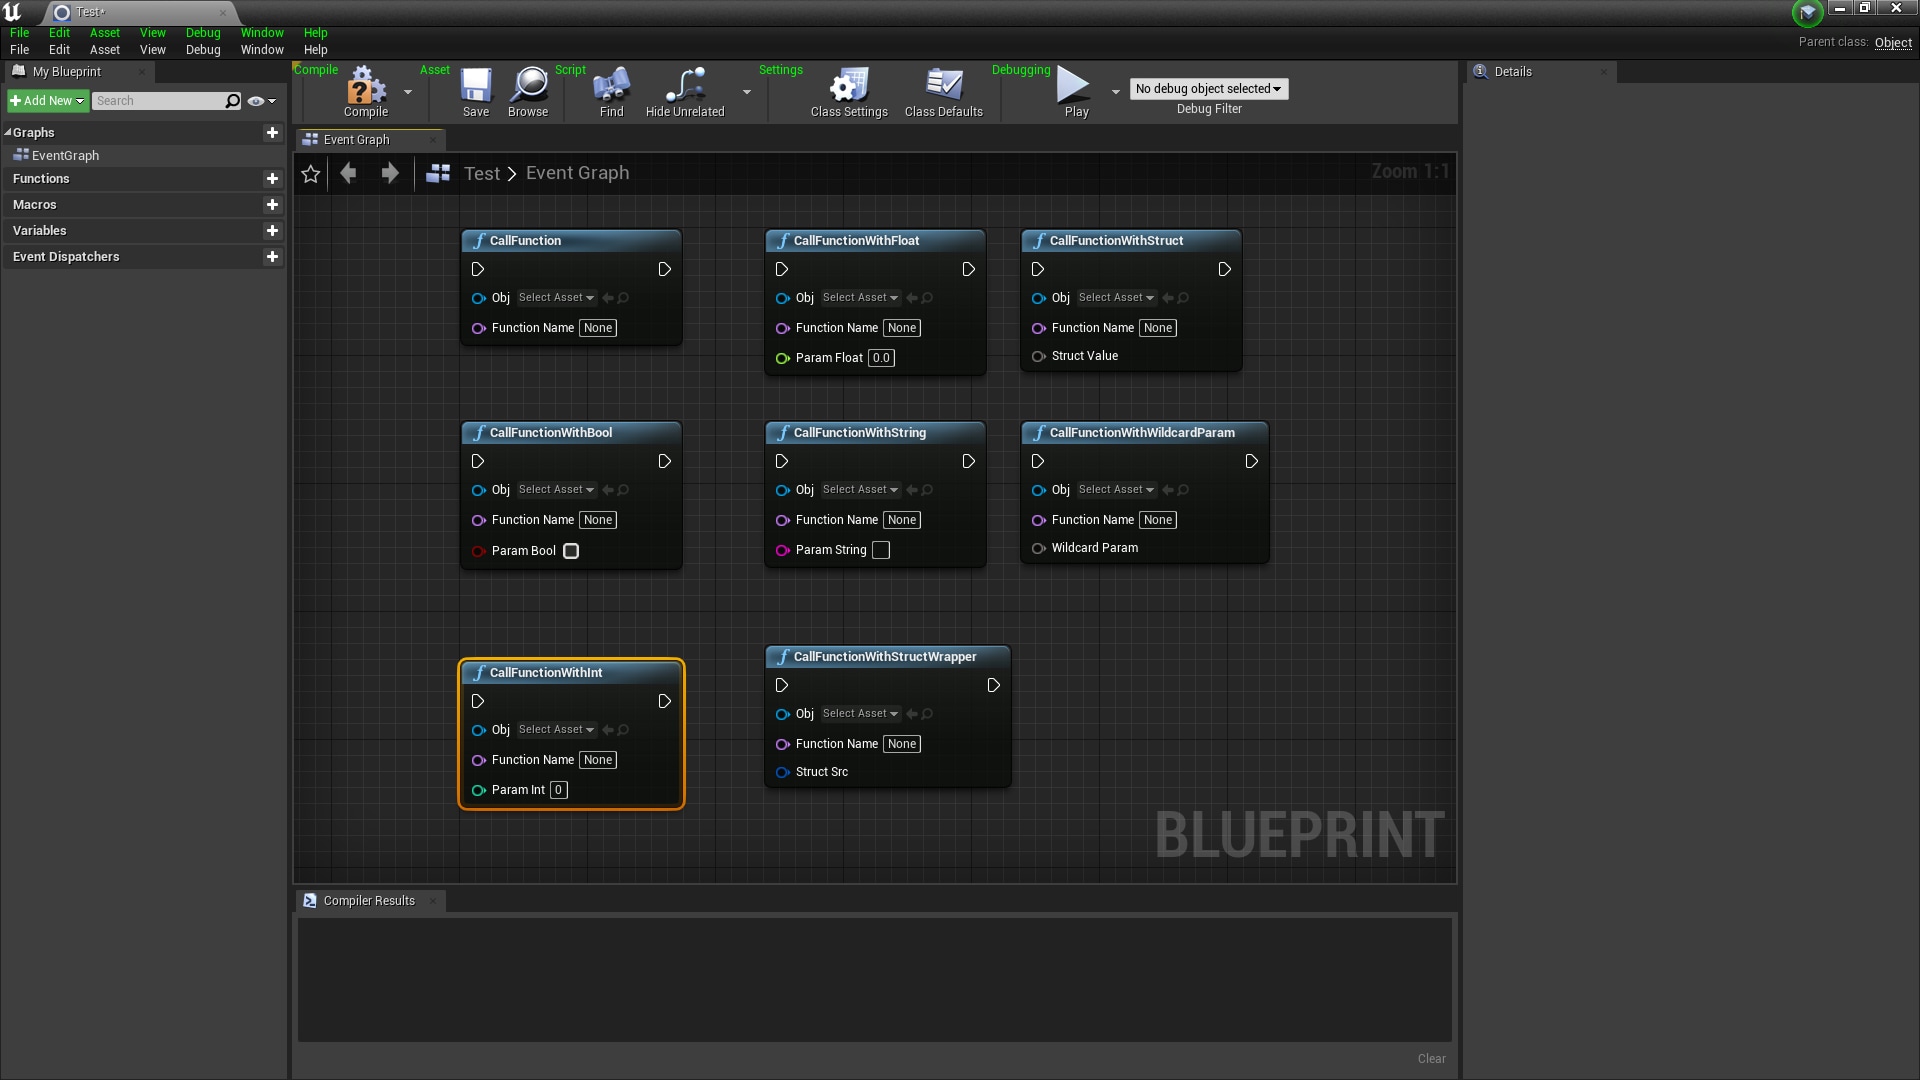Add a new Function
The width and height of the screenshot is (1920, 1080).
(272, 178)
